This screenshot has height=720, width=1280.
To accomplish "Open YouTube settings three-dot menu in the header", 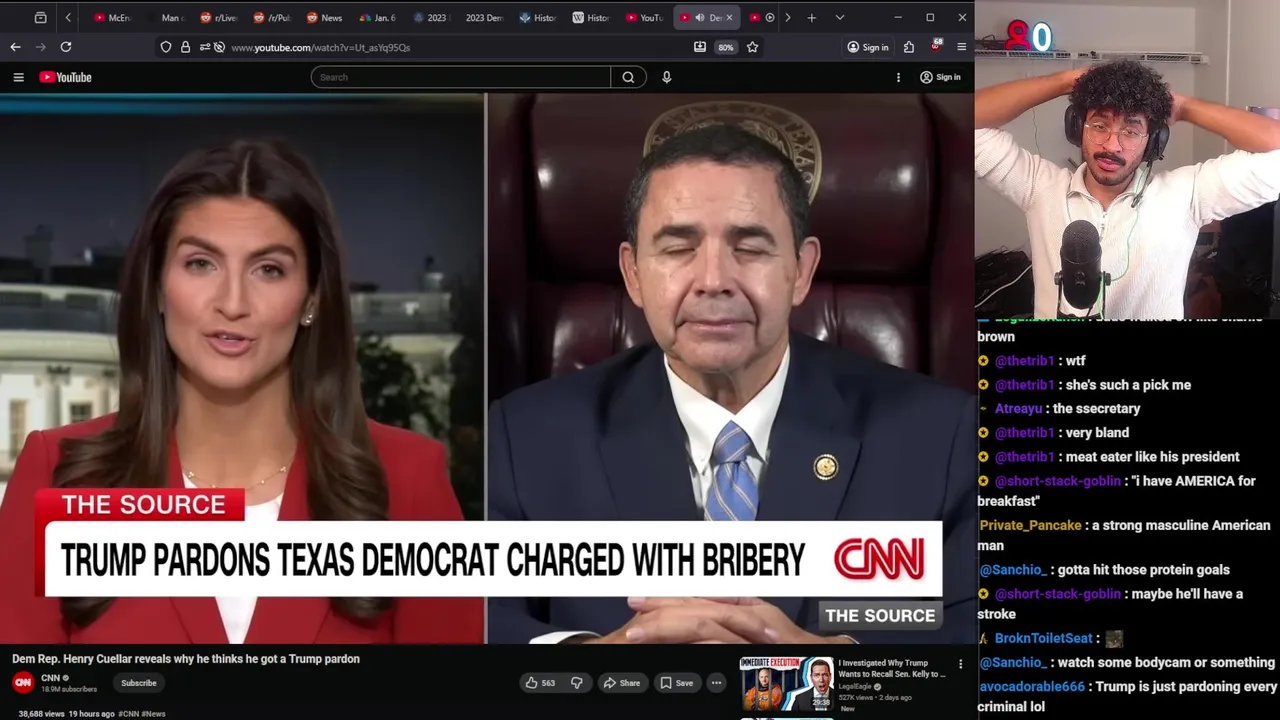I will click(898, 77).
